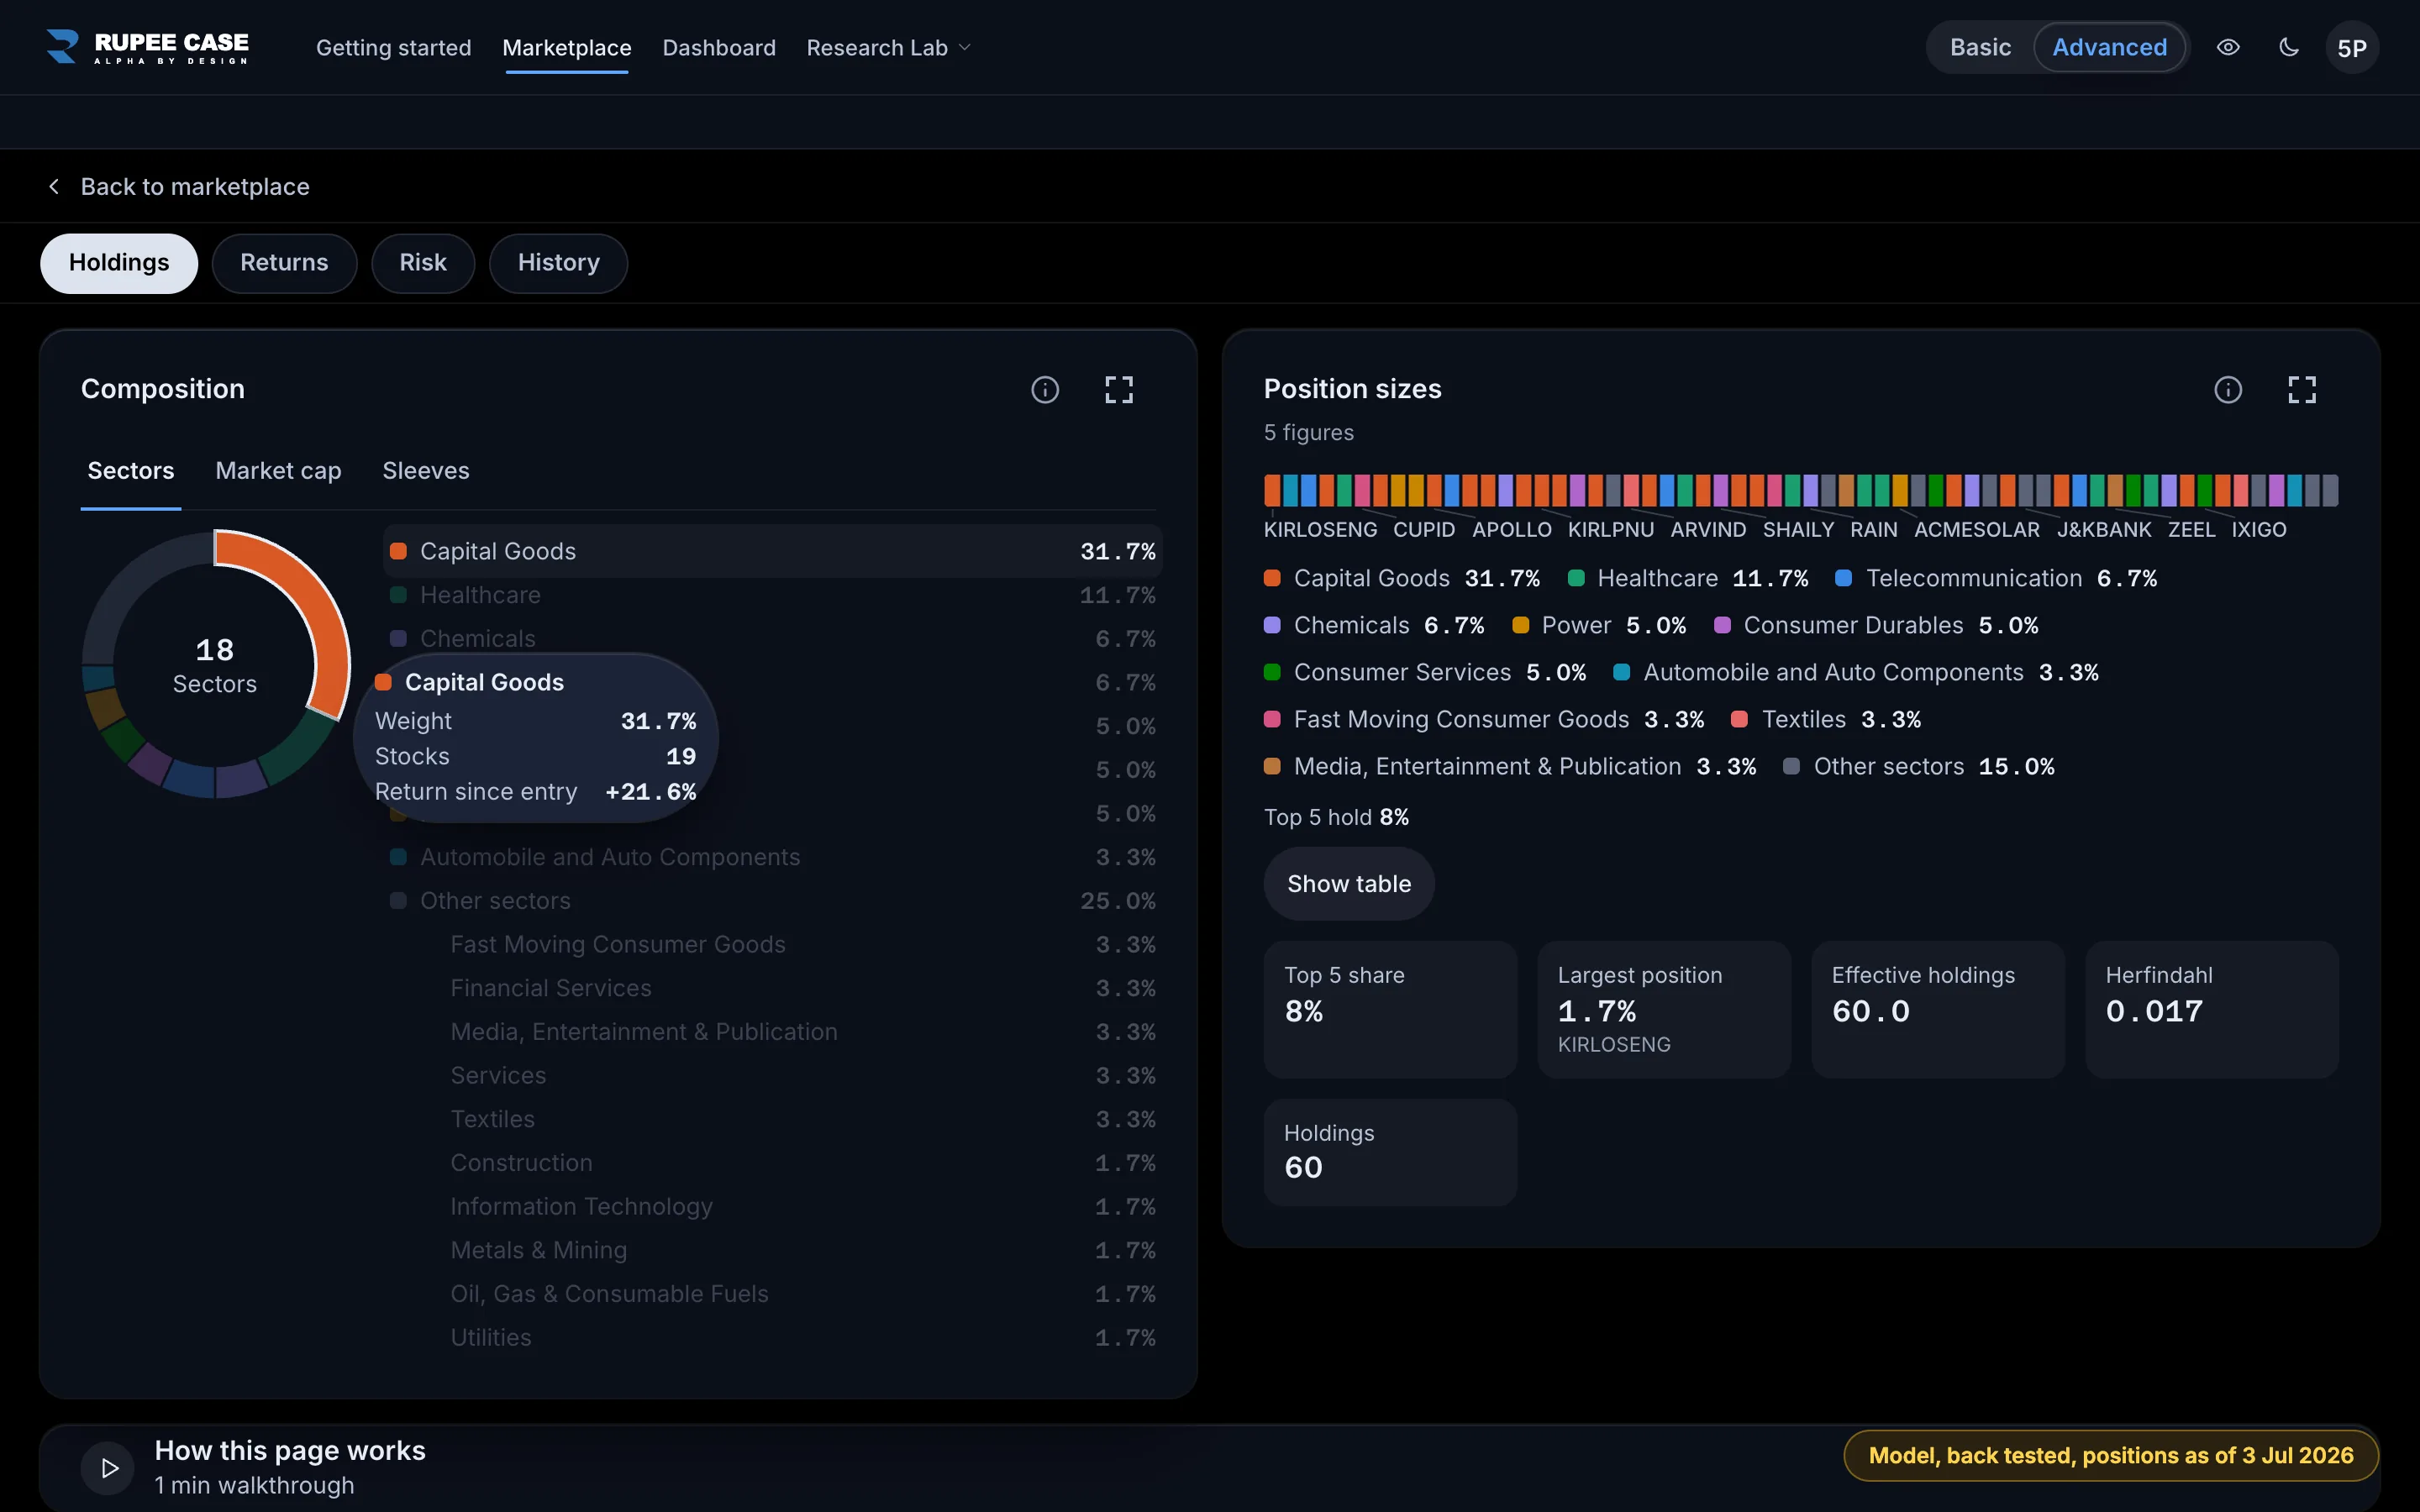Select the Chemicals sector row

coord(773,639)
